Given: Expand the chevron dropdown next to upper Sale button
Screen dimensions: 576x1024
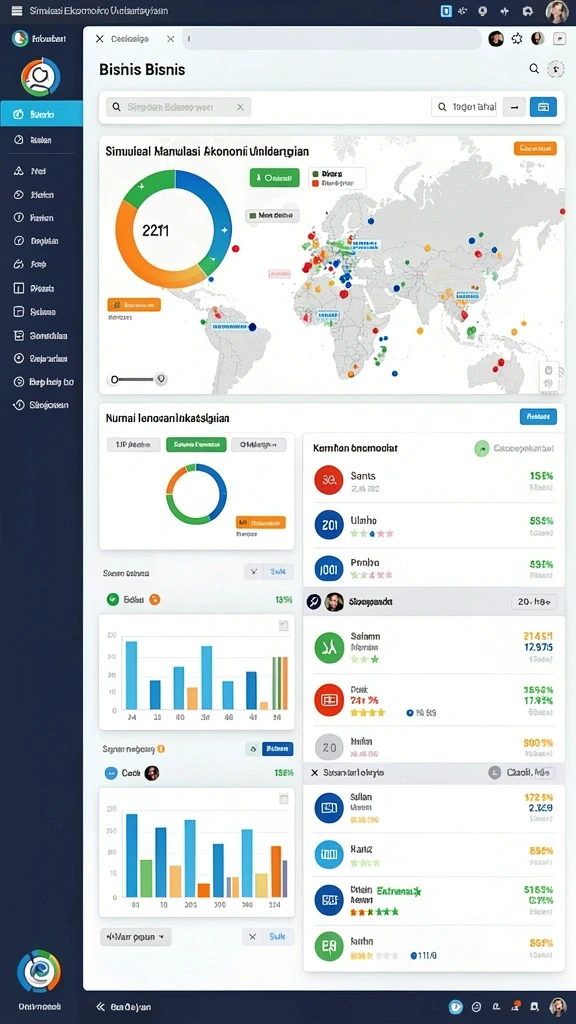Looking at the screenshot, I should tap(253, 572).
